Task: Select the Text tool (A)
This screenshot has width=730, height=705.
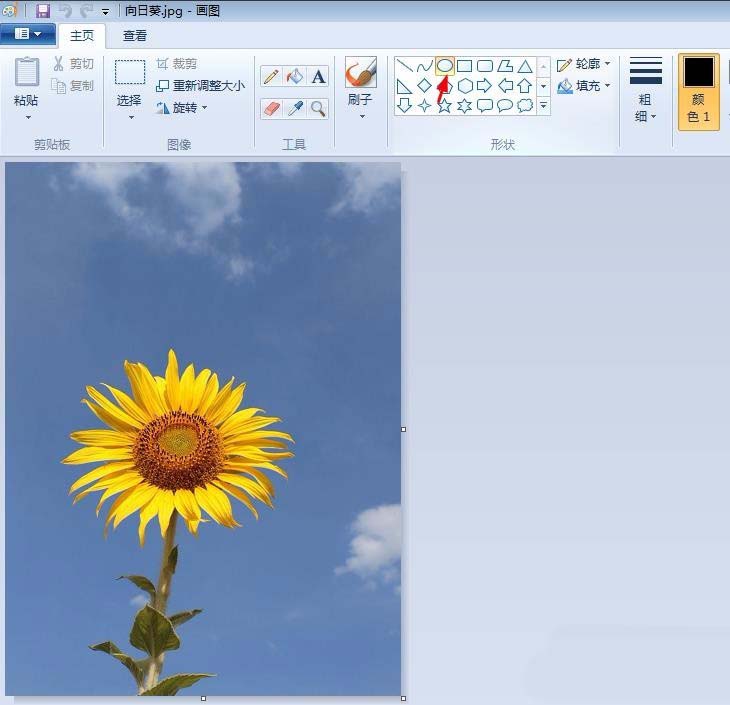Action: 318,76
